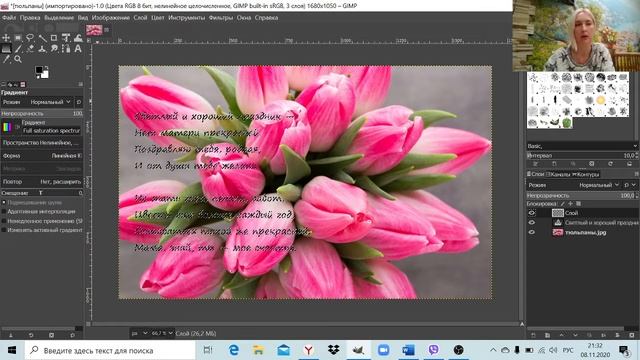
Task: Select the тюльпаны.jpg layer
Action: coord(585,232)
